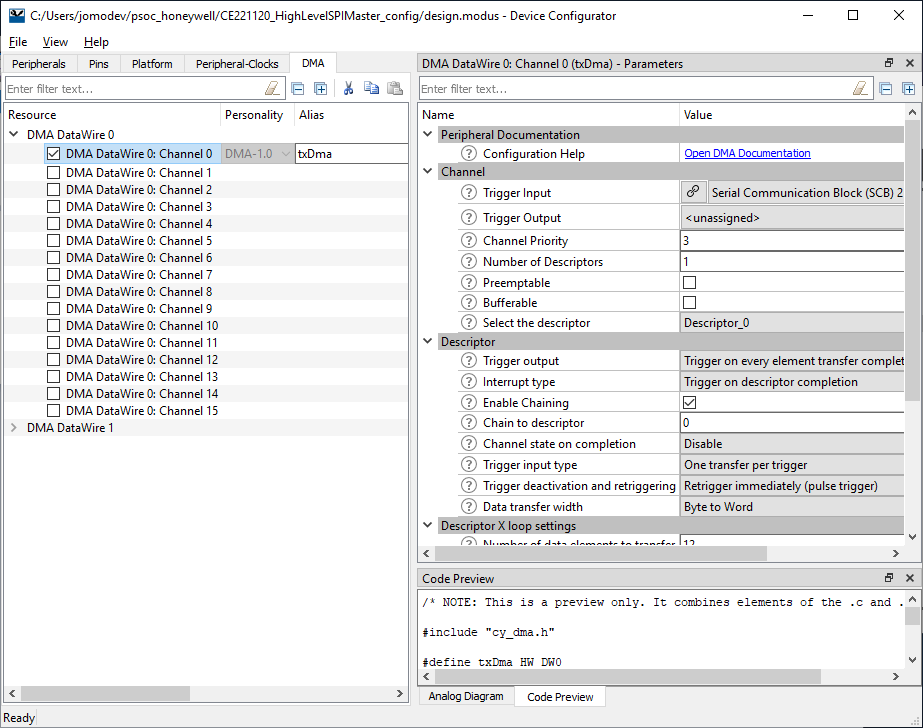Click the paste icon in DMA toolbar

[x=395, y=88]
